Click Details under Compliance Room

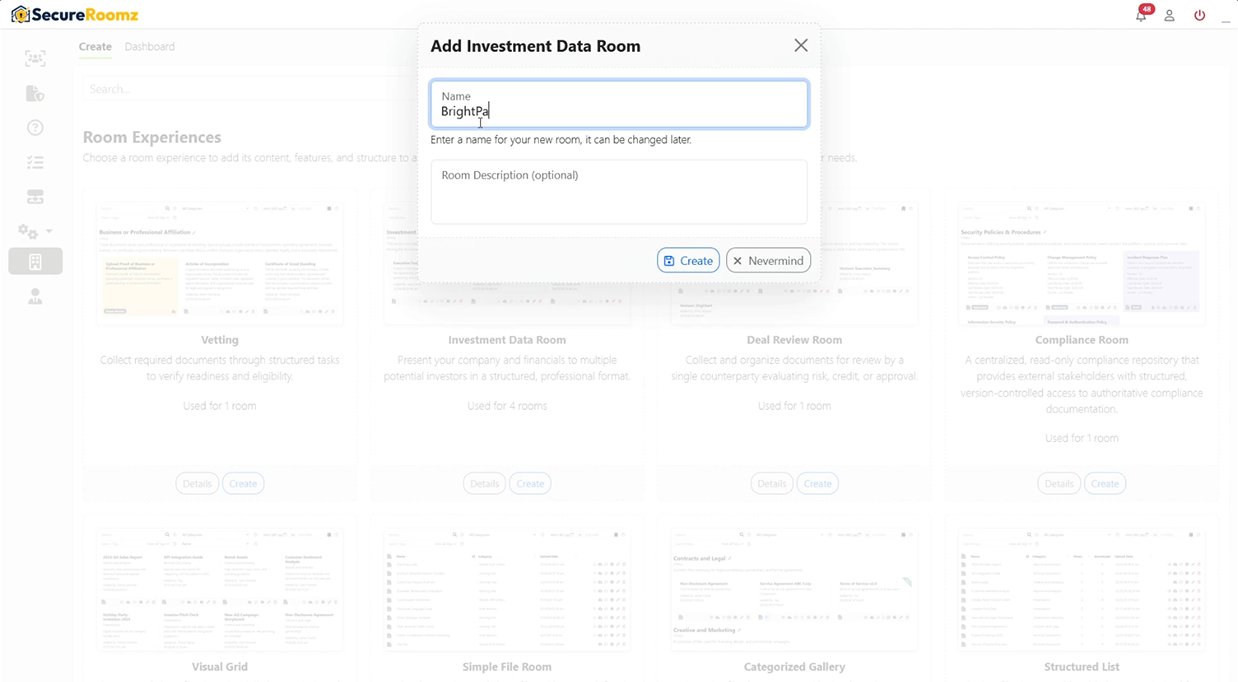click(x=1059, y=483)
